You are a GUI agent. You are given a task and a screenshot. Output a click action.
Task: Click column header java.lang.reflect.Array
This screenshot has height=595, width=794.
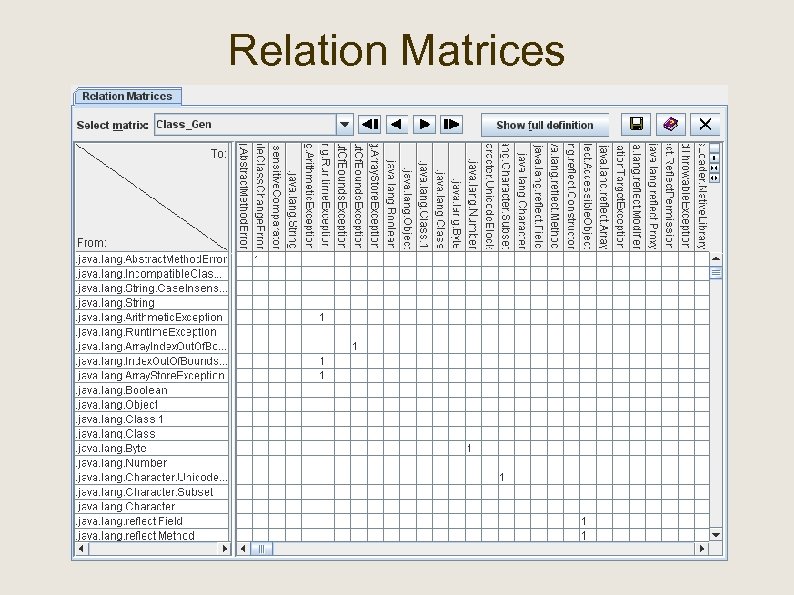(604, 196)
